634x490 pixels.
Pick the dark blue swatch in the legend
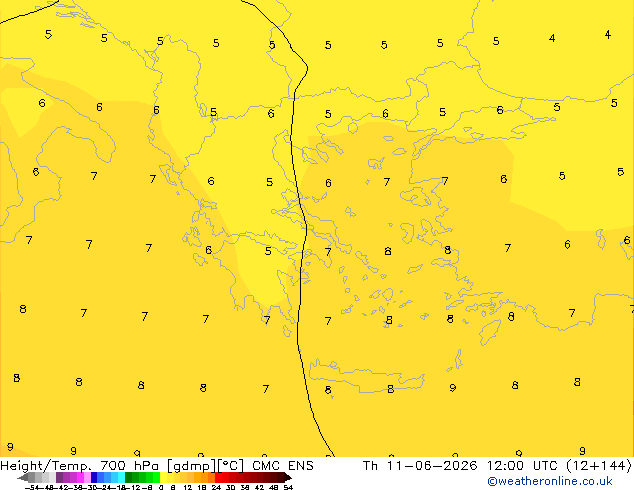pos(94,477)
